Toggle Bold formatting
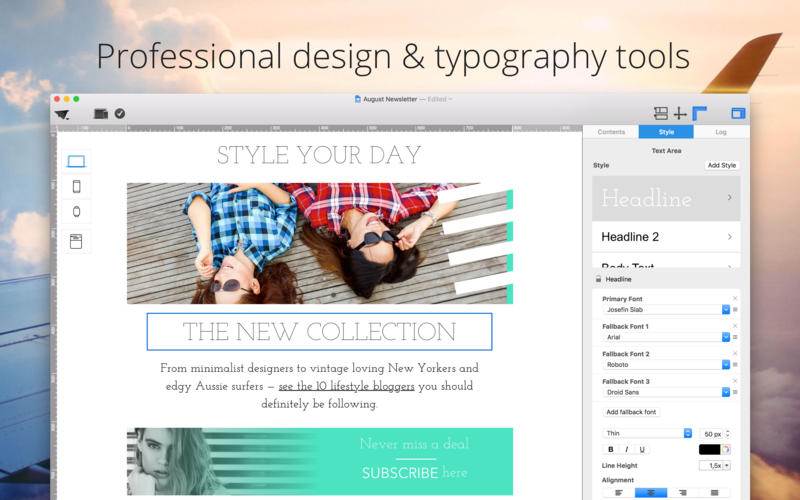800x500 pixels. point(611,449)
